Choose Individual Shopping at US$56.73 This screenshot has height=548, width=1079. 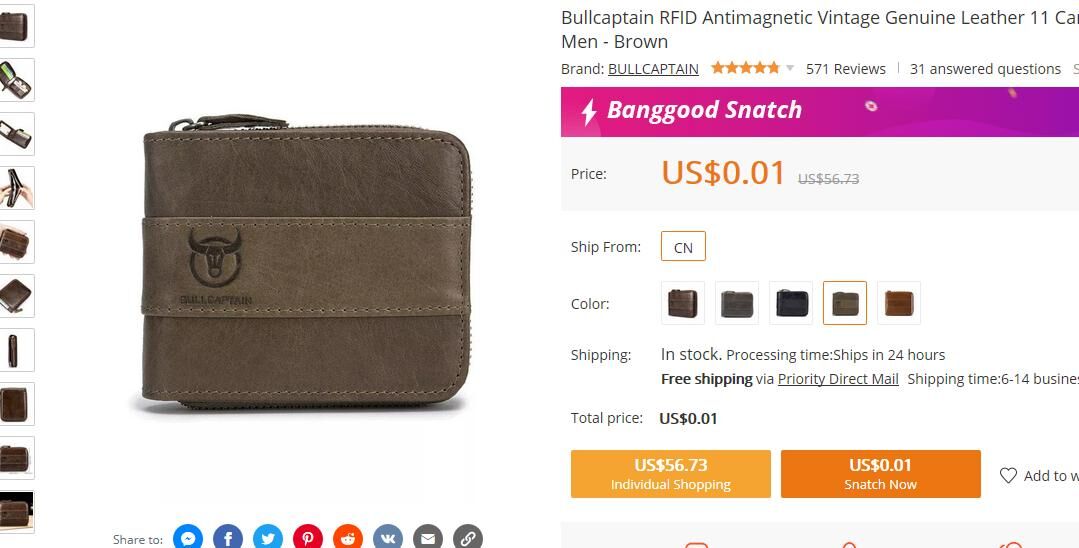pos(670,474)
